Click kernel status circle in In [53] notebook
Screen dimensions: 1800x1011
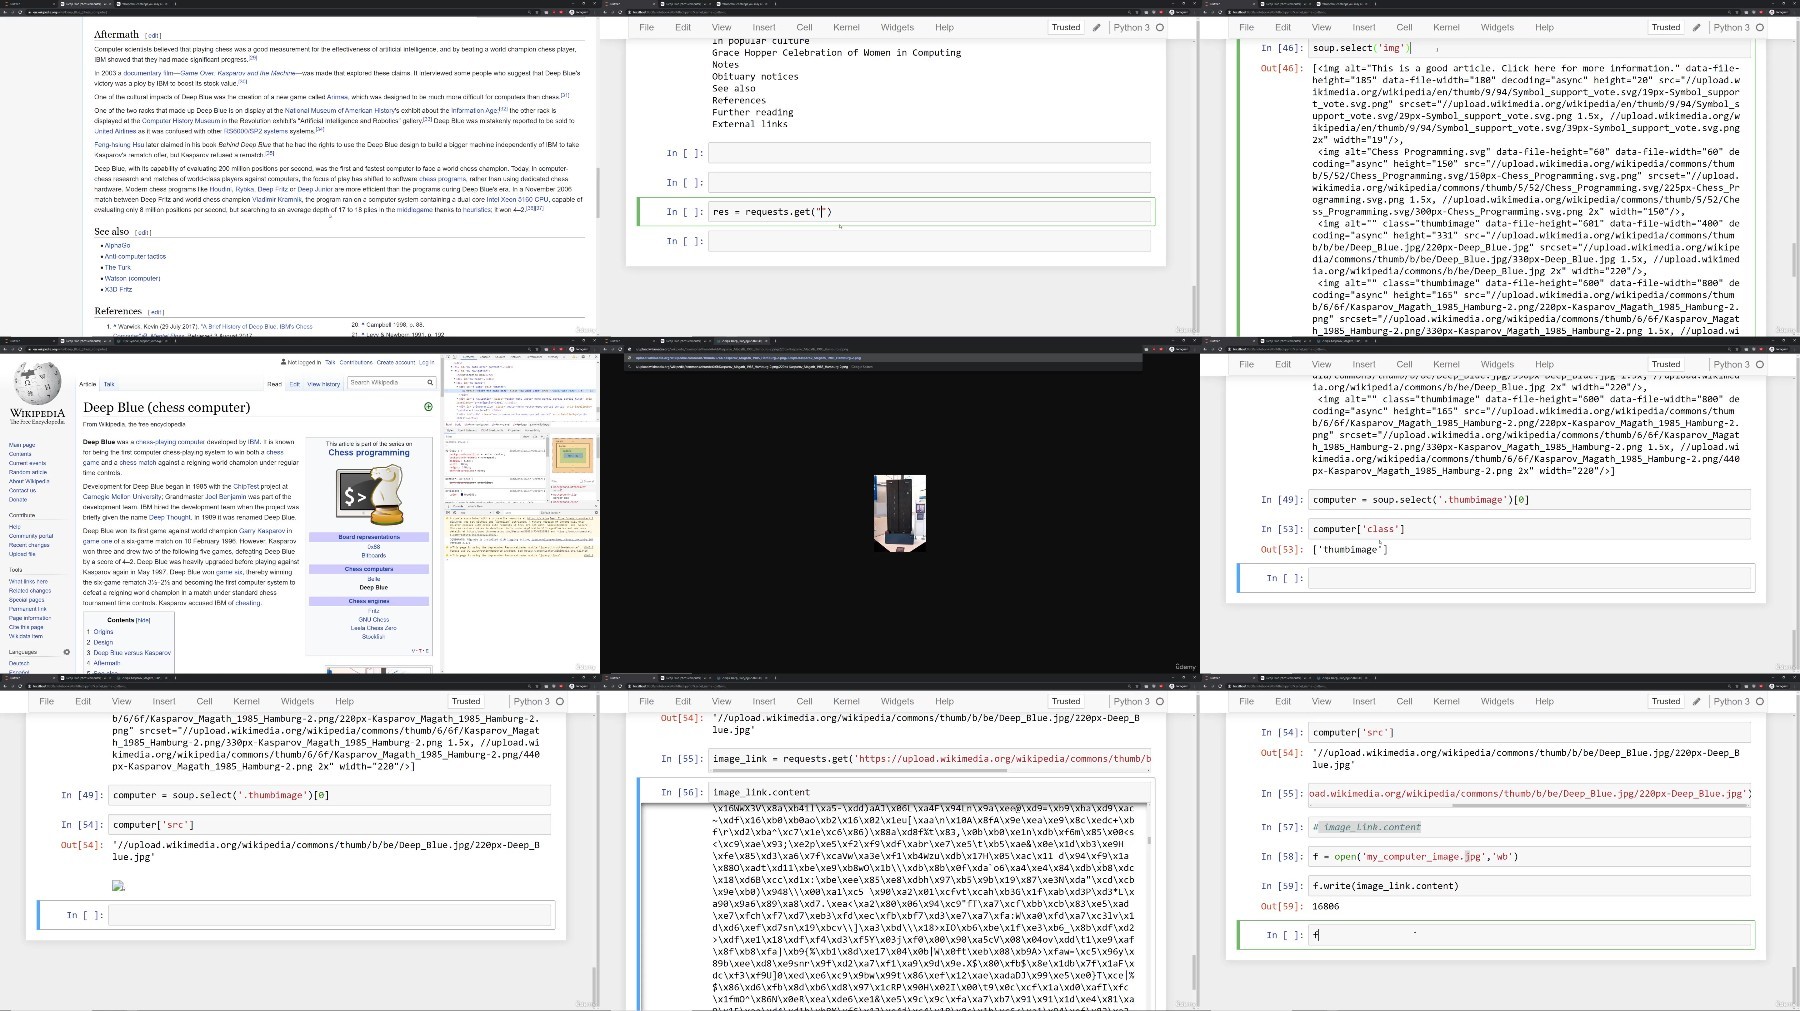point(1760,365)
